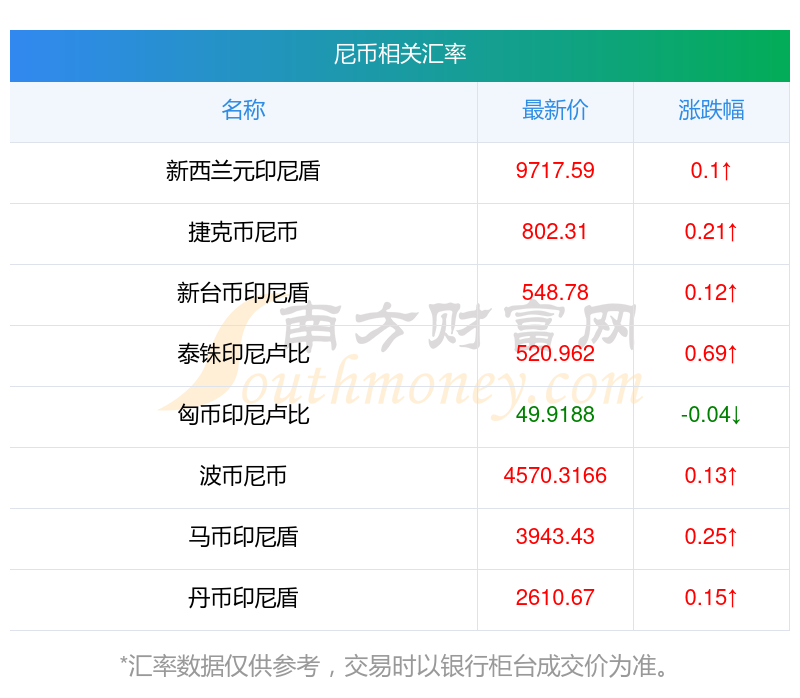Viewport: 800px width, 698px height.
Task: Click the 汇率数据仅供参考 disclaimer note
Action: click(x=394, y=666)
